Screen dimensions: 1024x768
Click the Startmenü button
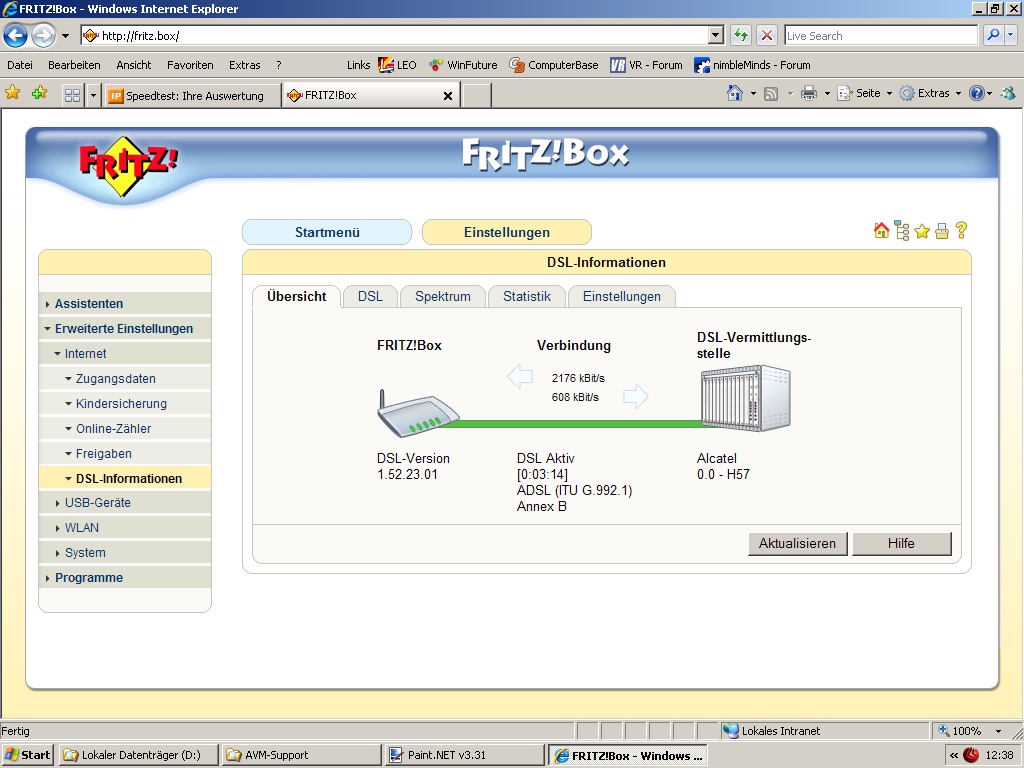point(327,232)
